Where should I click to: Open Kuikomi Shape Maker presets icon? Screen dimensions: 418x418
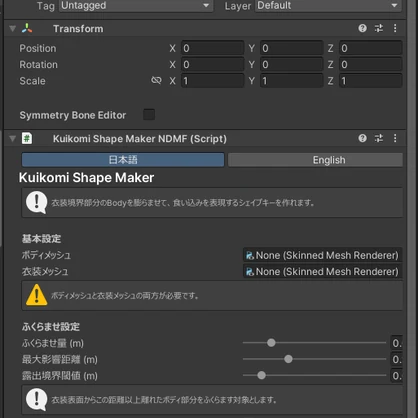[x=379, y=138]
